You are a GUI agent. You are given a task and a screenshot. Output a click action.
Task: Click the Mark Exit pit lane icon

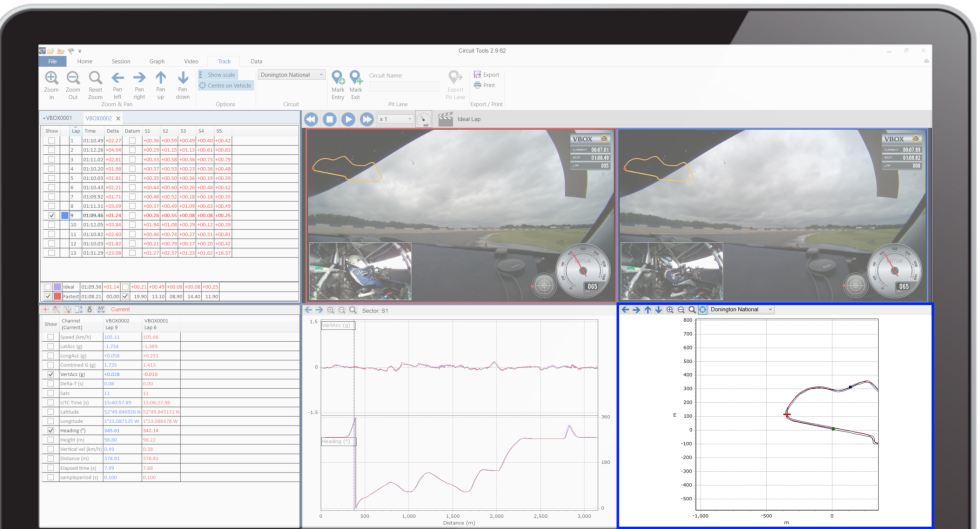coord(356,78)
